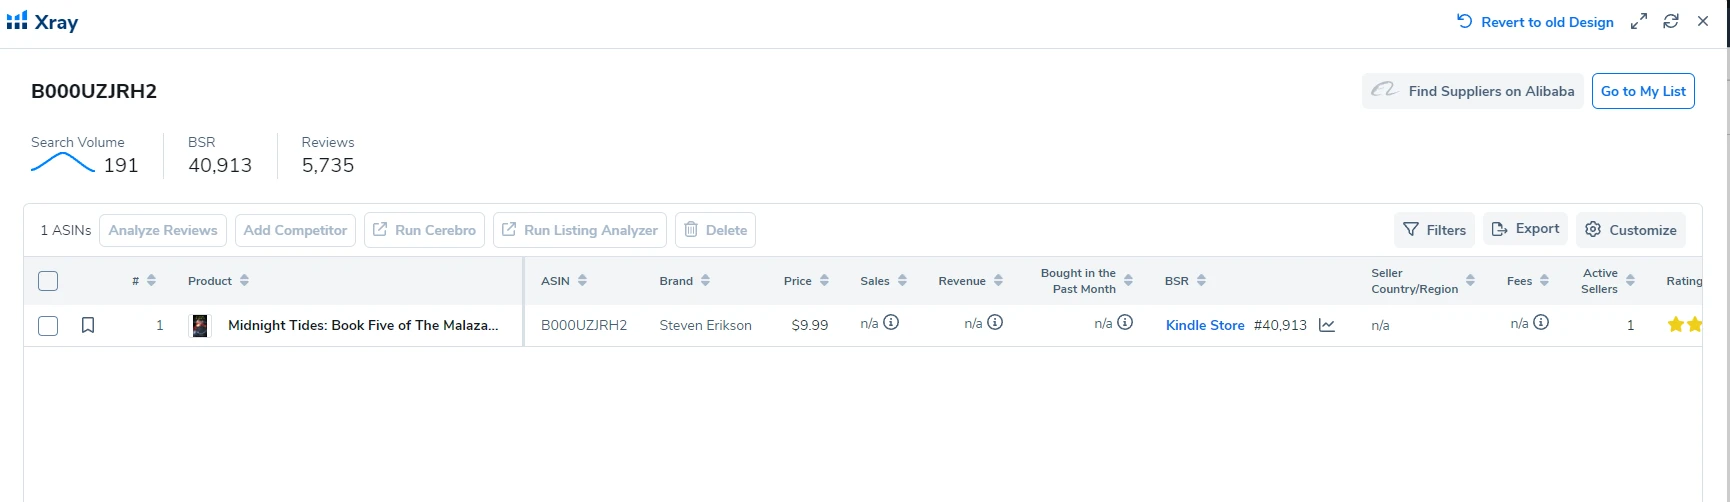This screenshot has height=502, width=1730.
Task: Click the Midnight Tides book thumbnail
Action: [200, 325]
